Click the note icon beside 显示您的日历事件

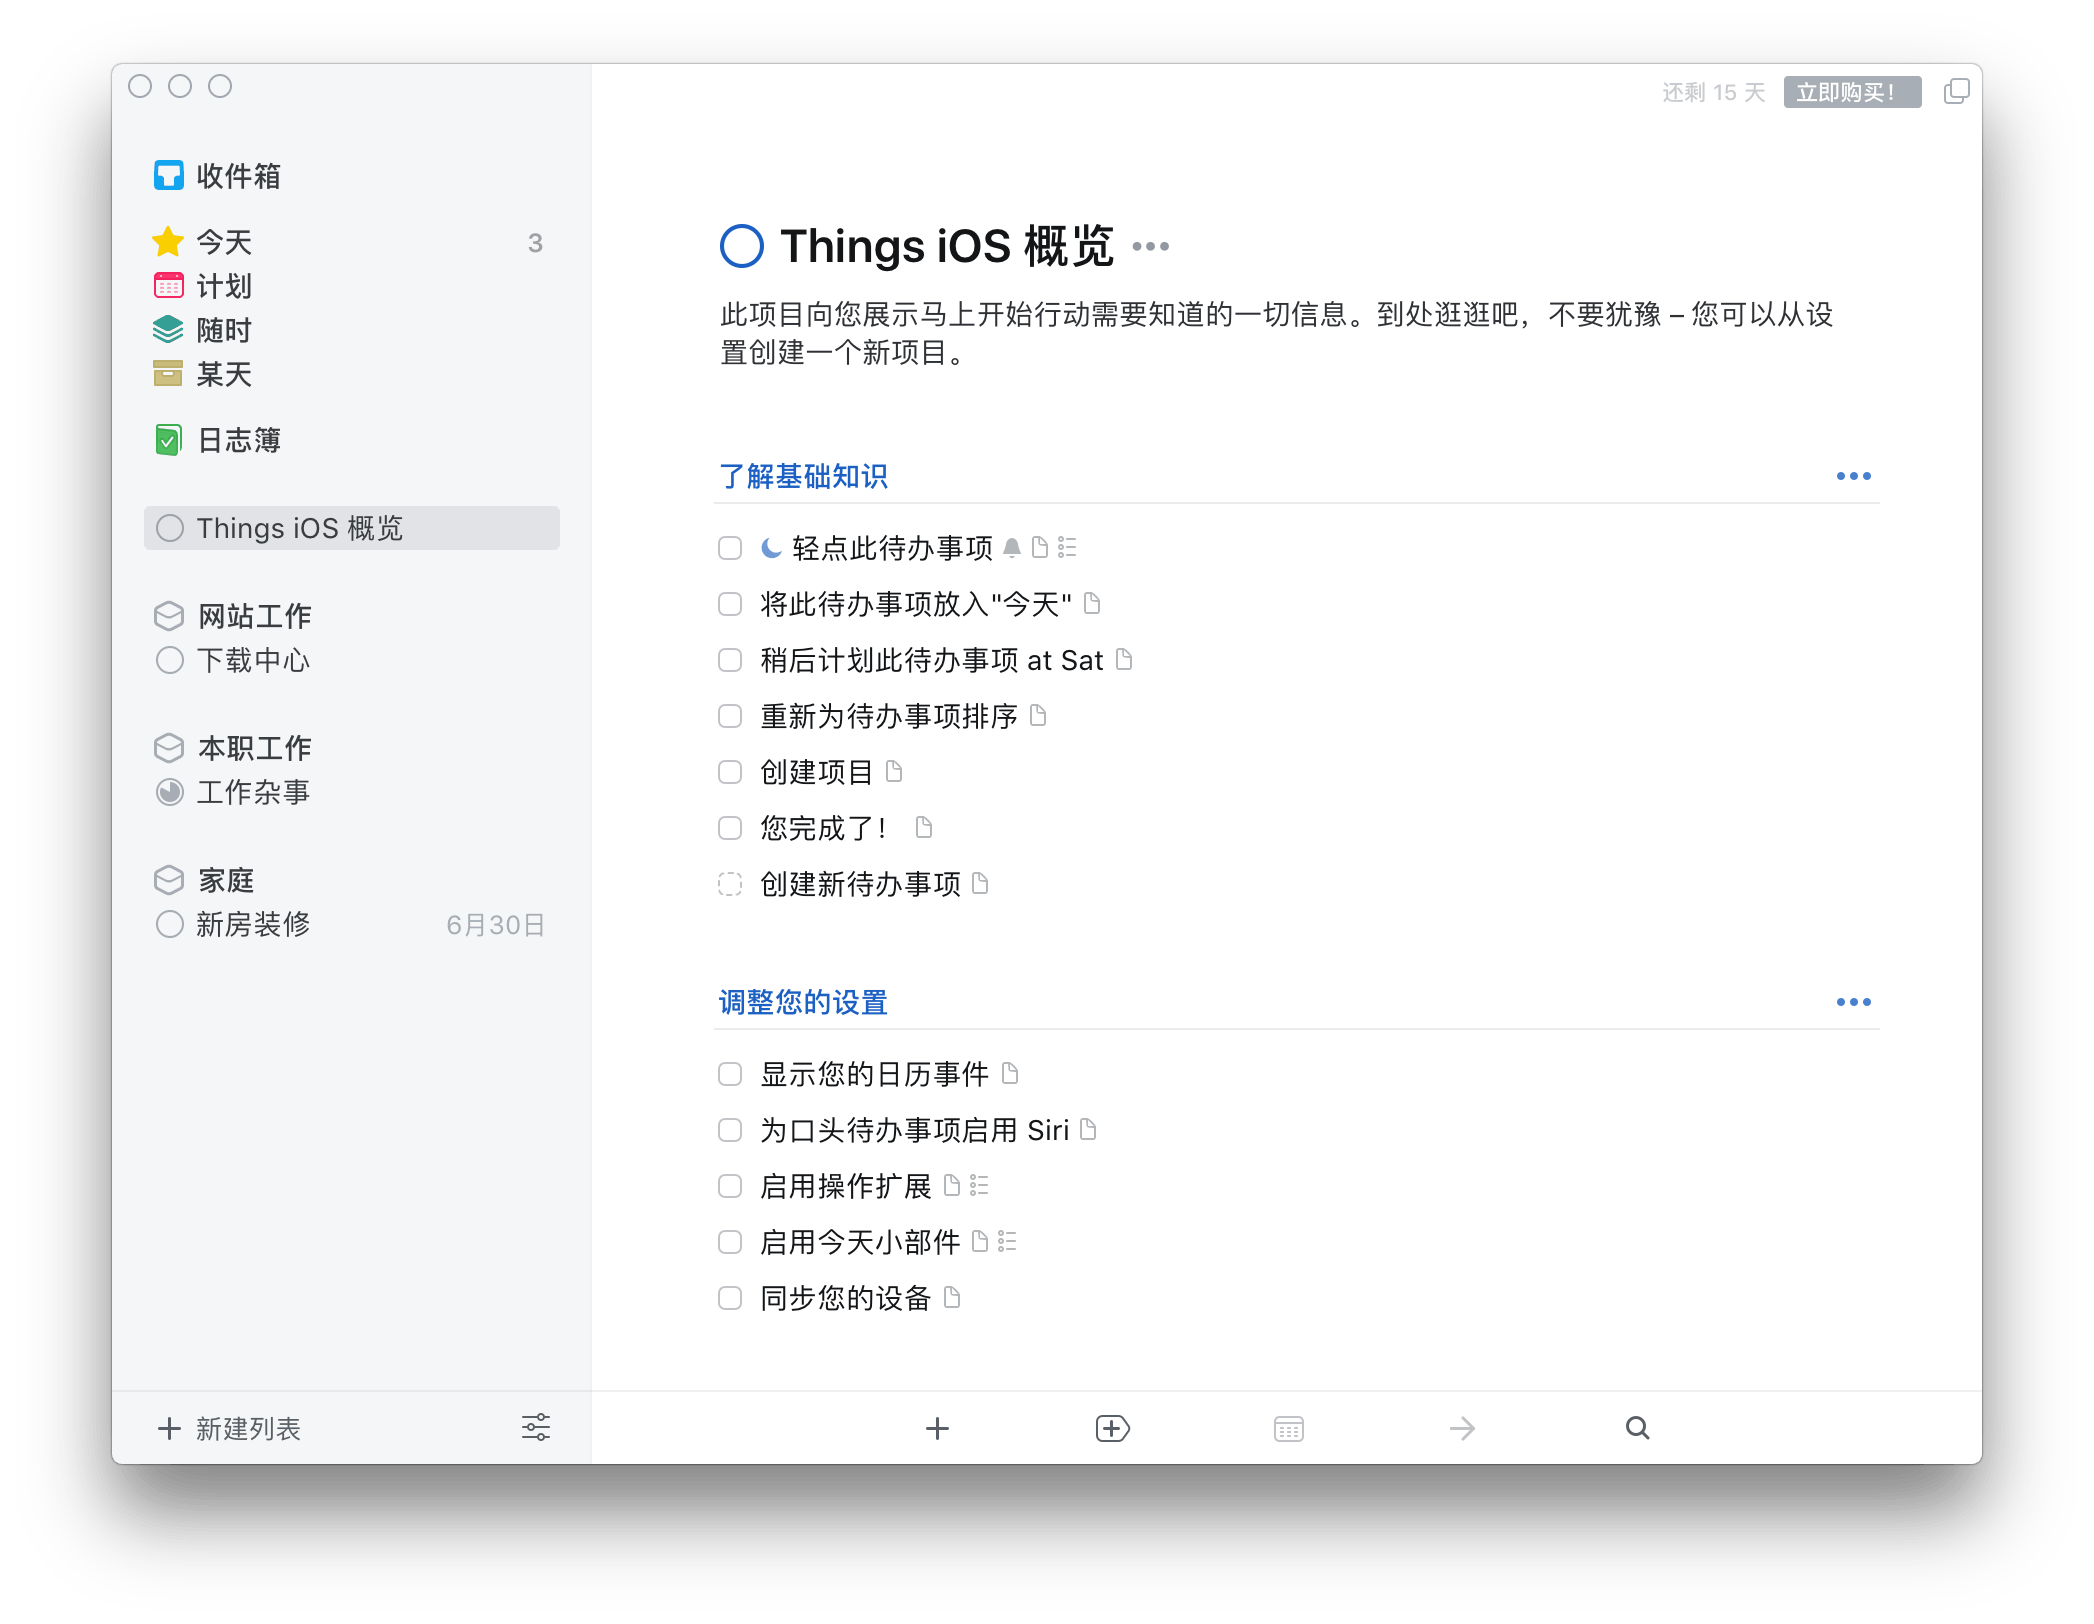tap(1010, 1073)
